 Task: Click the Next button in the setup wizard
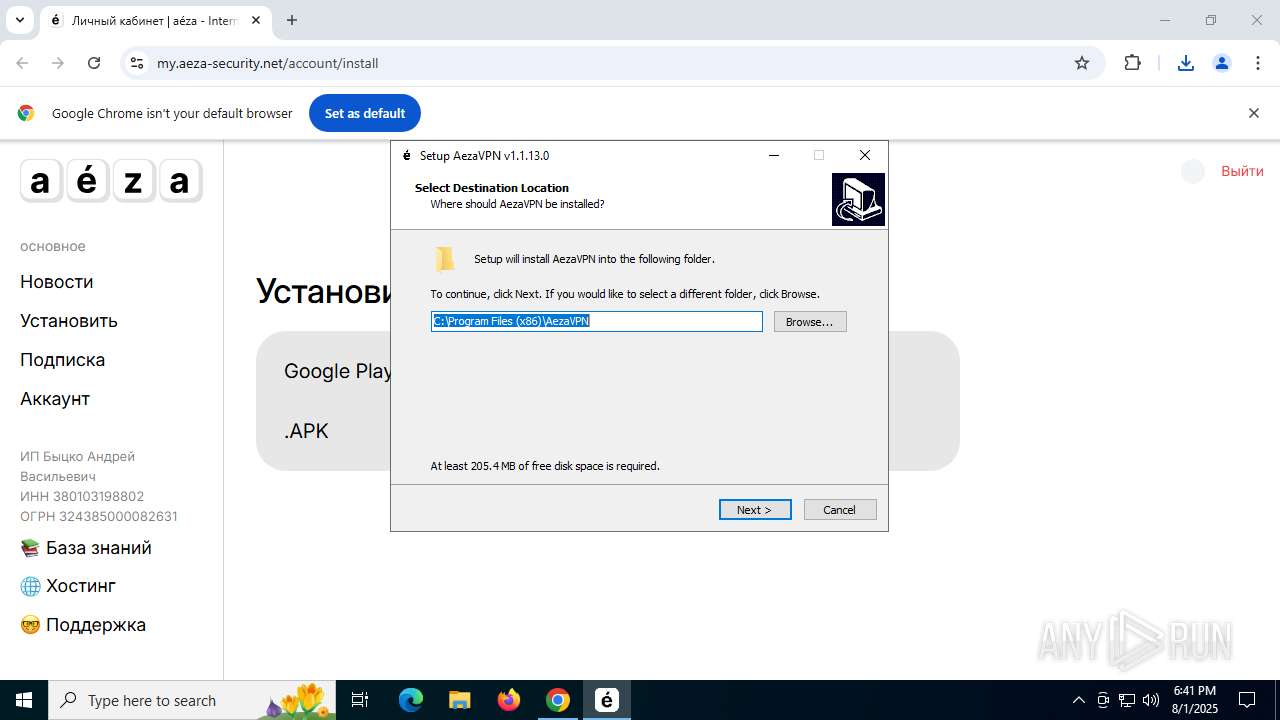755,510
